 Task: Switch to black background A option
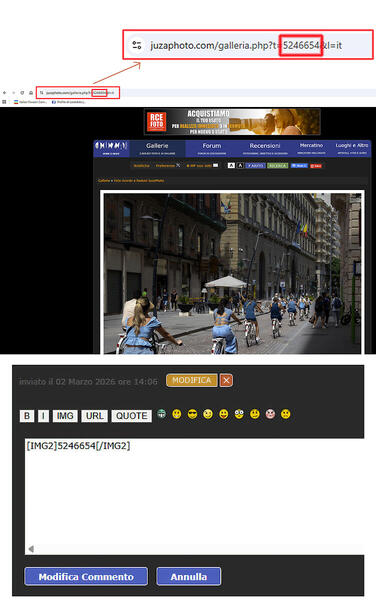tap(240, 165)
